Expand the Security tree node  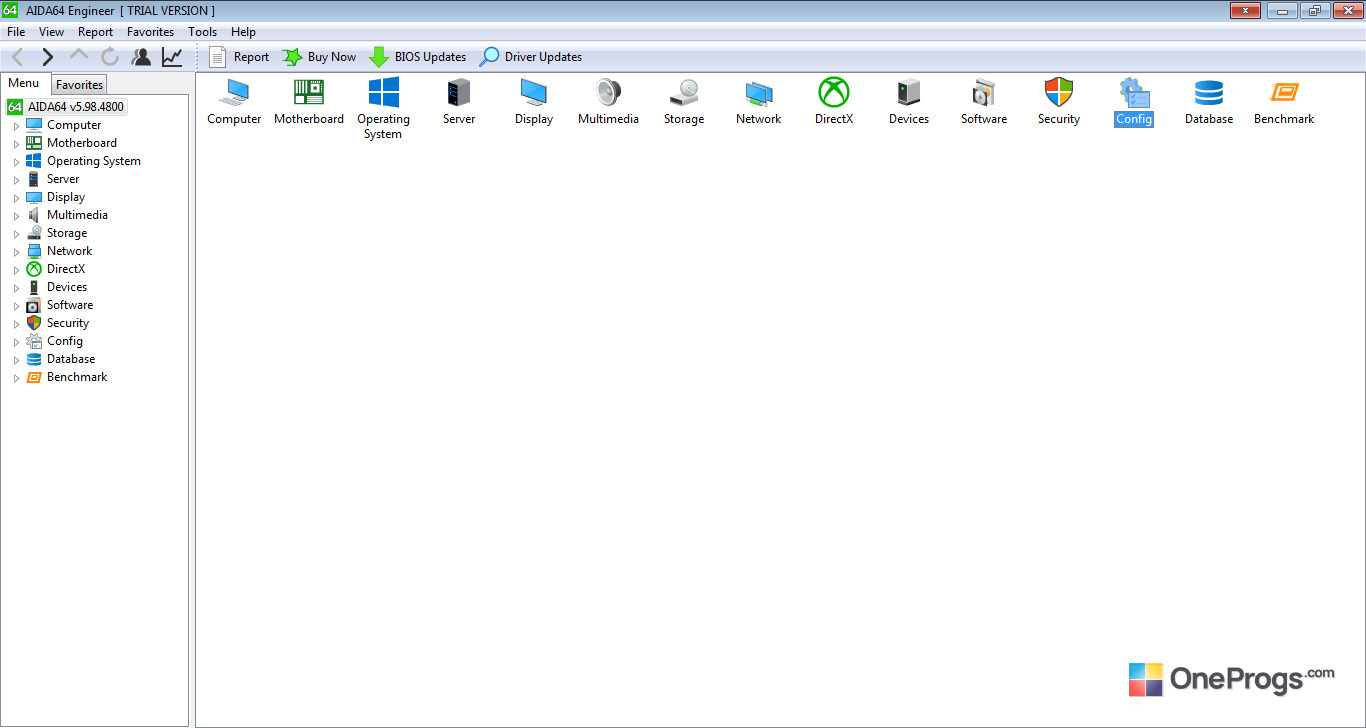coord(16,324)
